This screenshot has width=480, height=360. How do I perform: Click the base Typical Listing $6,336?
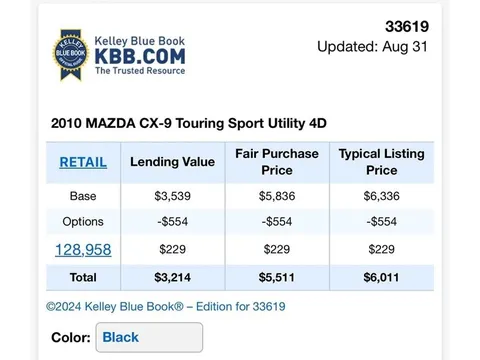tap(382, 196)
